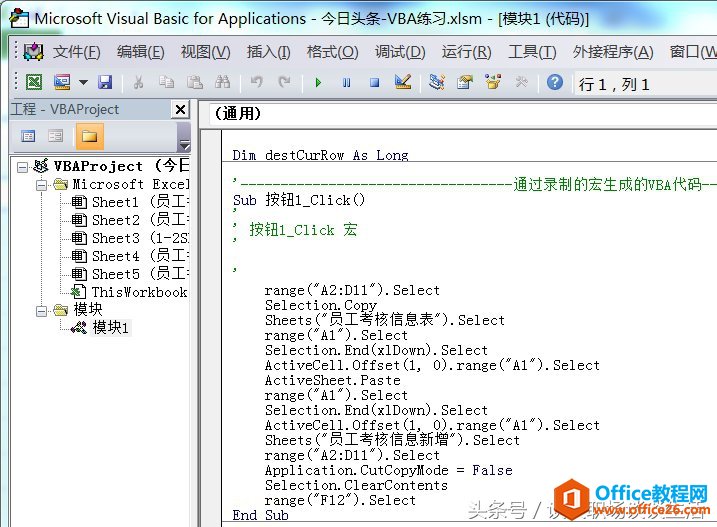The width and height of the screenshot is (717, 527).
Task: Select Sheet5 in project tree
Action: [130, 274]
